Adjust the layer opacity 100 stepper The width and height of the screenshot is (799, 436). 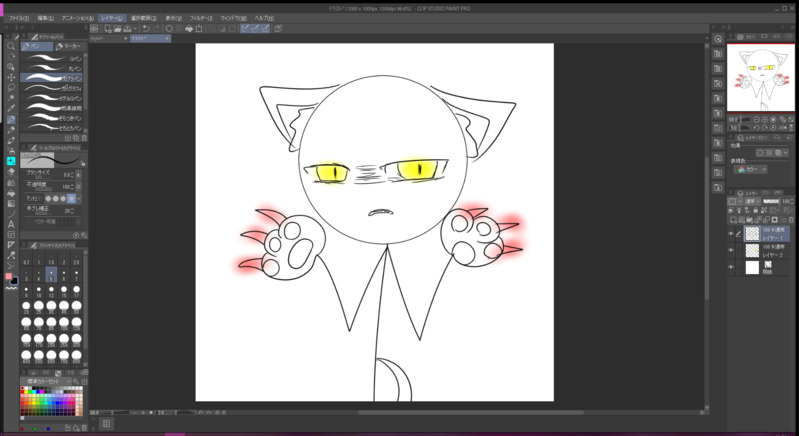[x=792, y=201]
